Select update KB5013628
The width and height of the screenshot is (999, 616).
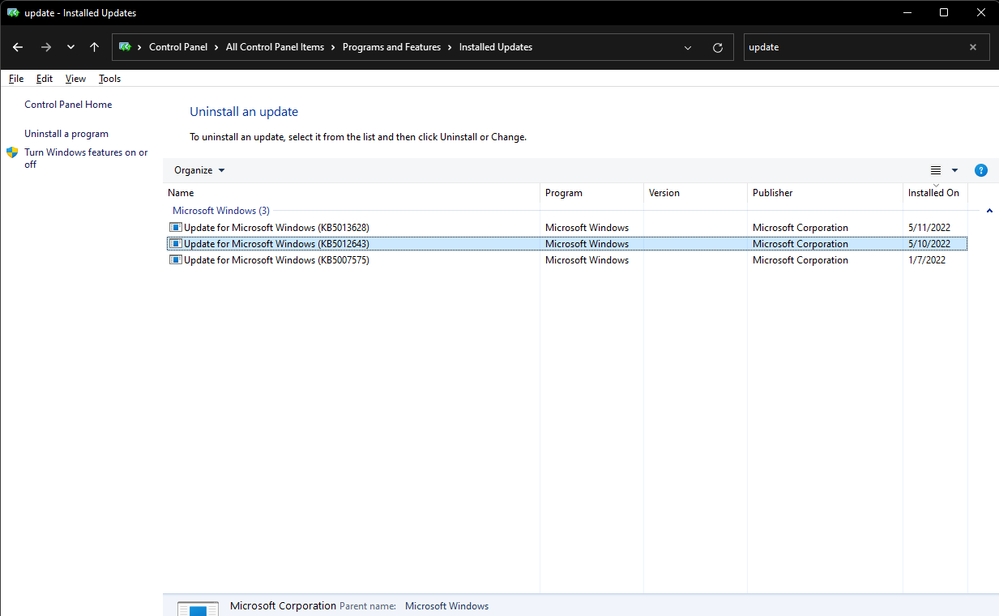[x=567, y=227]
